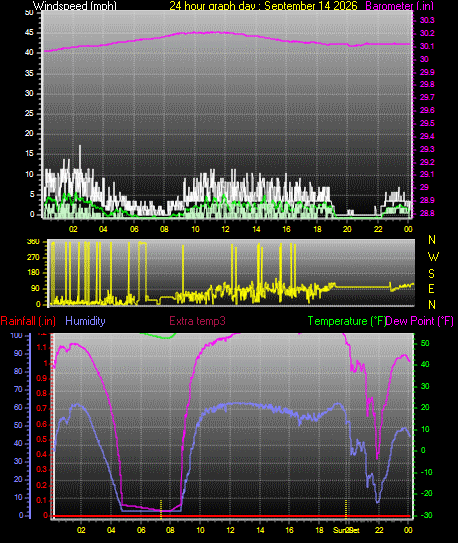Click the 29.5 value on the barometer axis
Viewport: 458px width, 543px height.
[427, 123]
